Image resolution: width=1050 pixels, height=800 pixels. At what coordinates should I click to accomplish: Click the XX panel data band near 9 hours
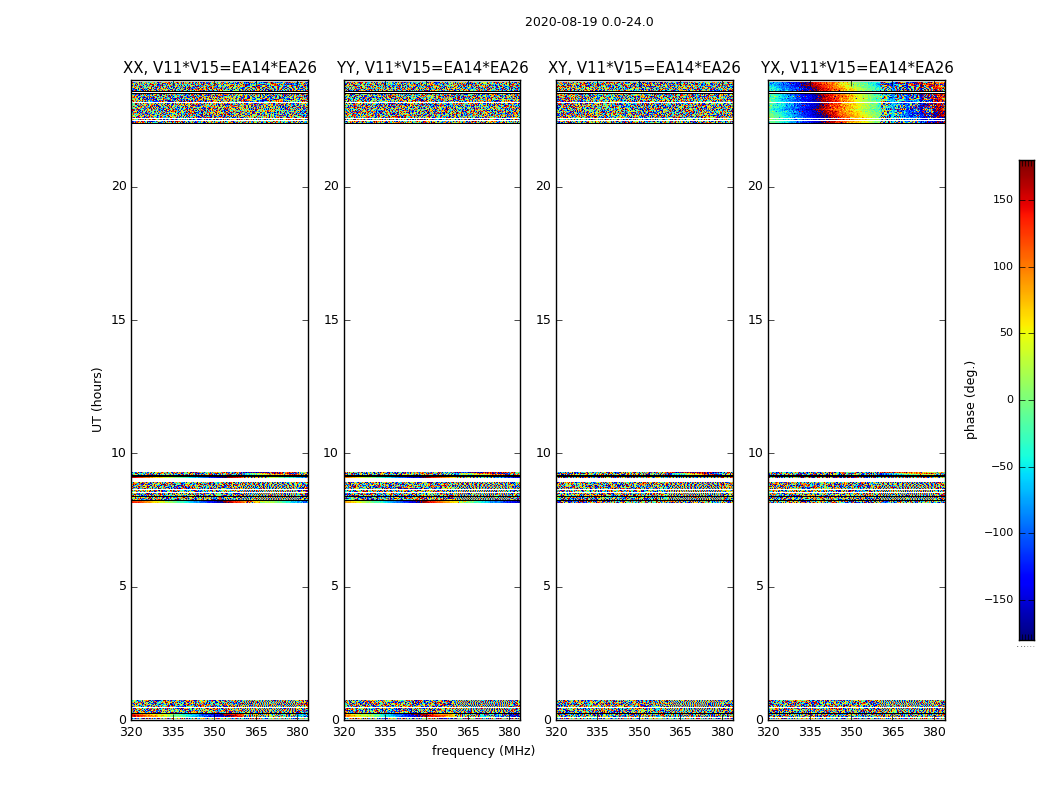[220, 487]
